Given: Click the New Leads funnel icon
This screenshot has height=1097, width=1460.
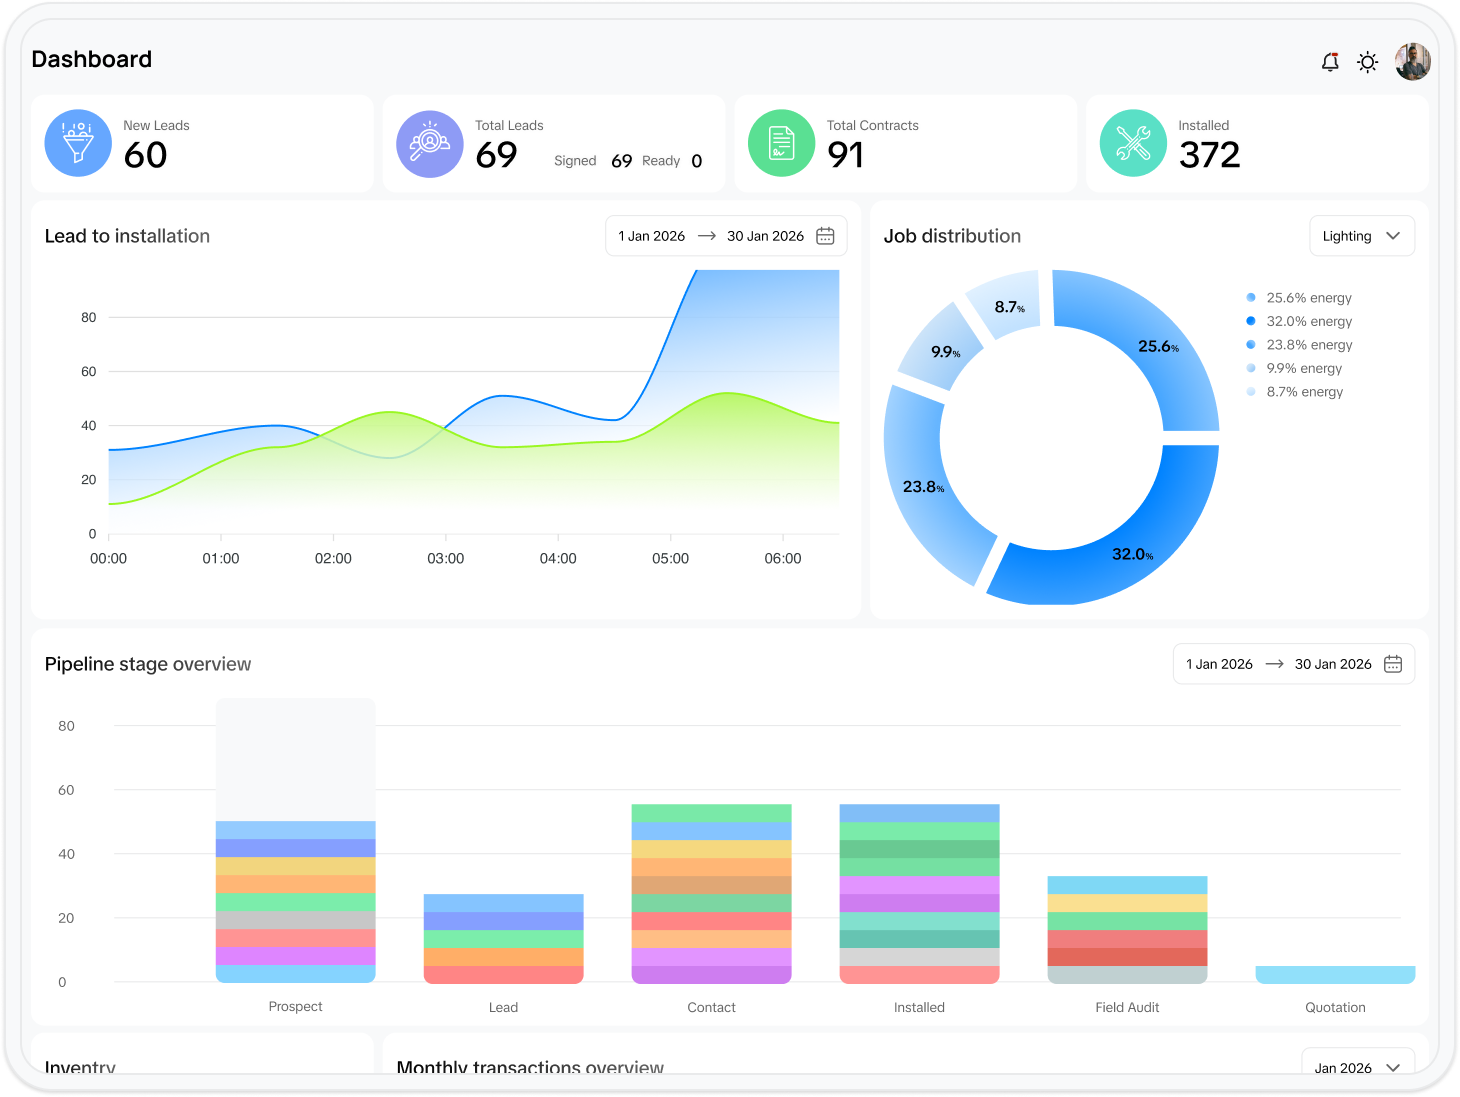Looking at the screenshot, I should (x=78, y=143).
